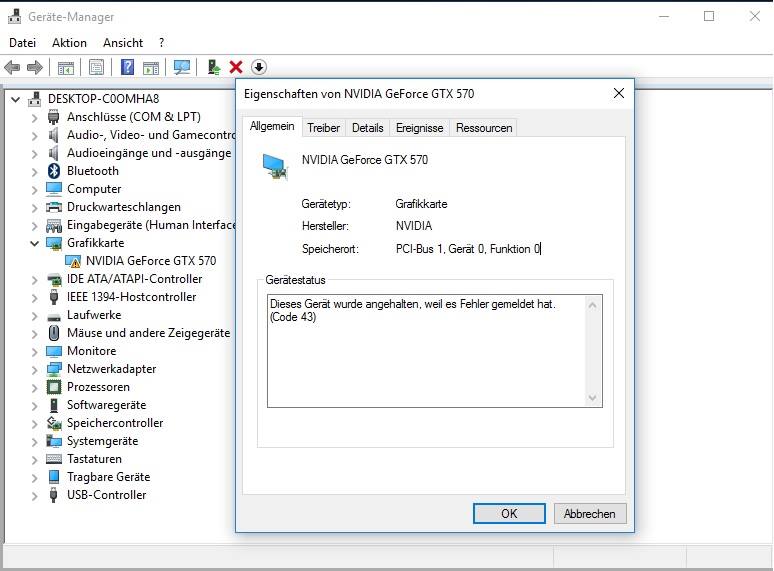Select NVIDIA GeForce GTX 570 tree entry
The image size is (774, 571).
point(151,261)
